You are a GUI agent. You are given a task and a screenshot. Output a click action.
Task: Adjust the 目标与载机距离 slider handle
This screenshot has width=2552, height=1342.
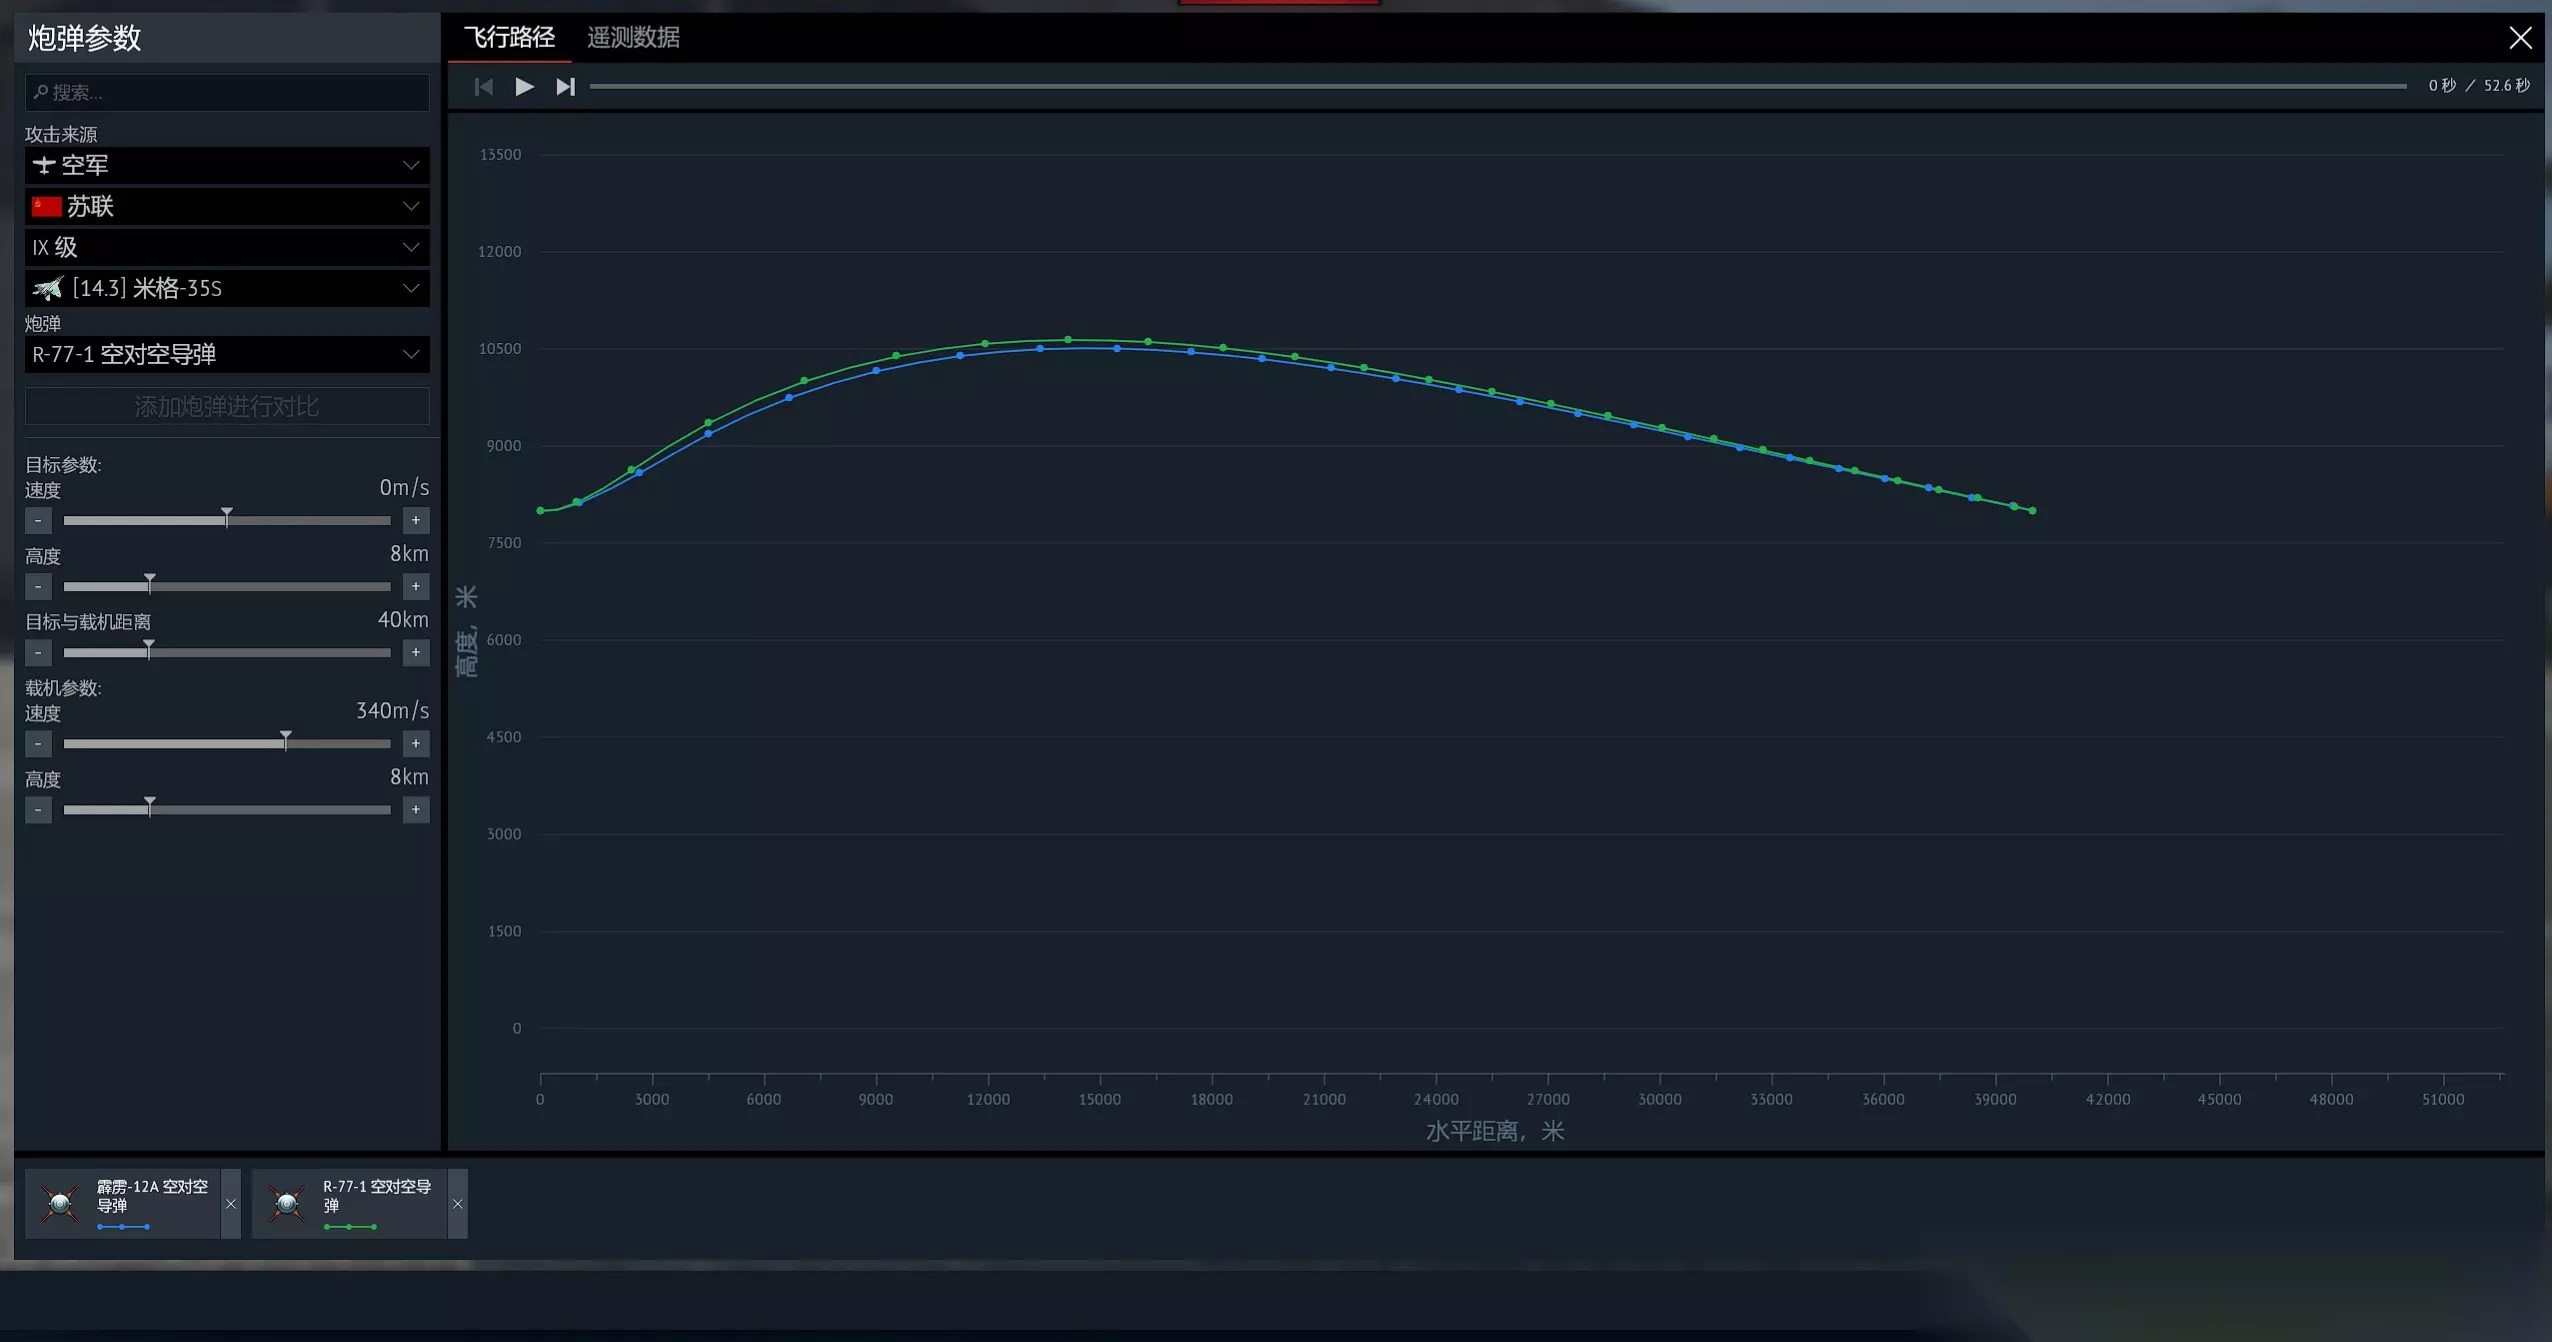point(149,649)
